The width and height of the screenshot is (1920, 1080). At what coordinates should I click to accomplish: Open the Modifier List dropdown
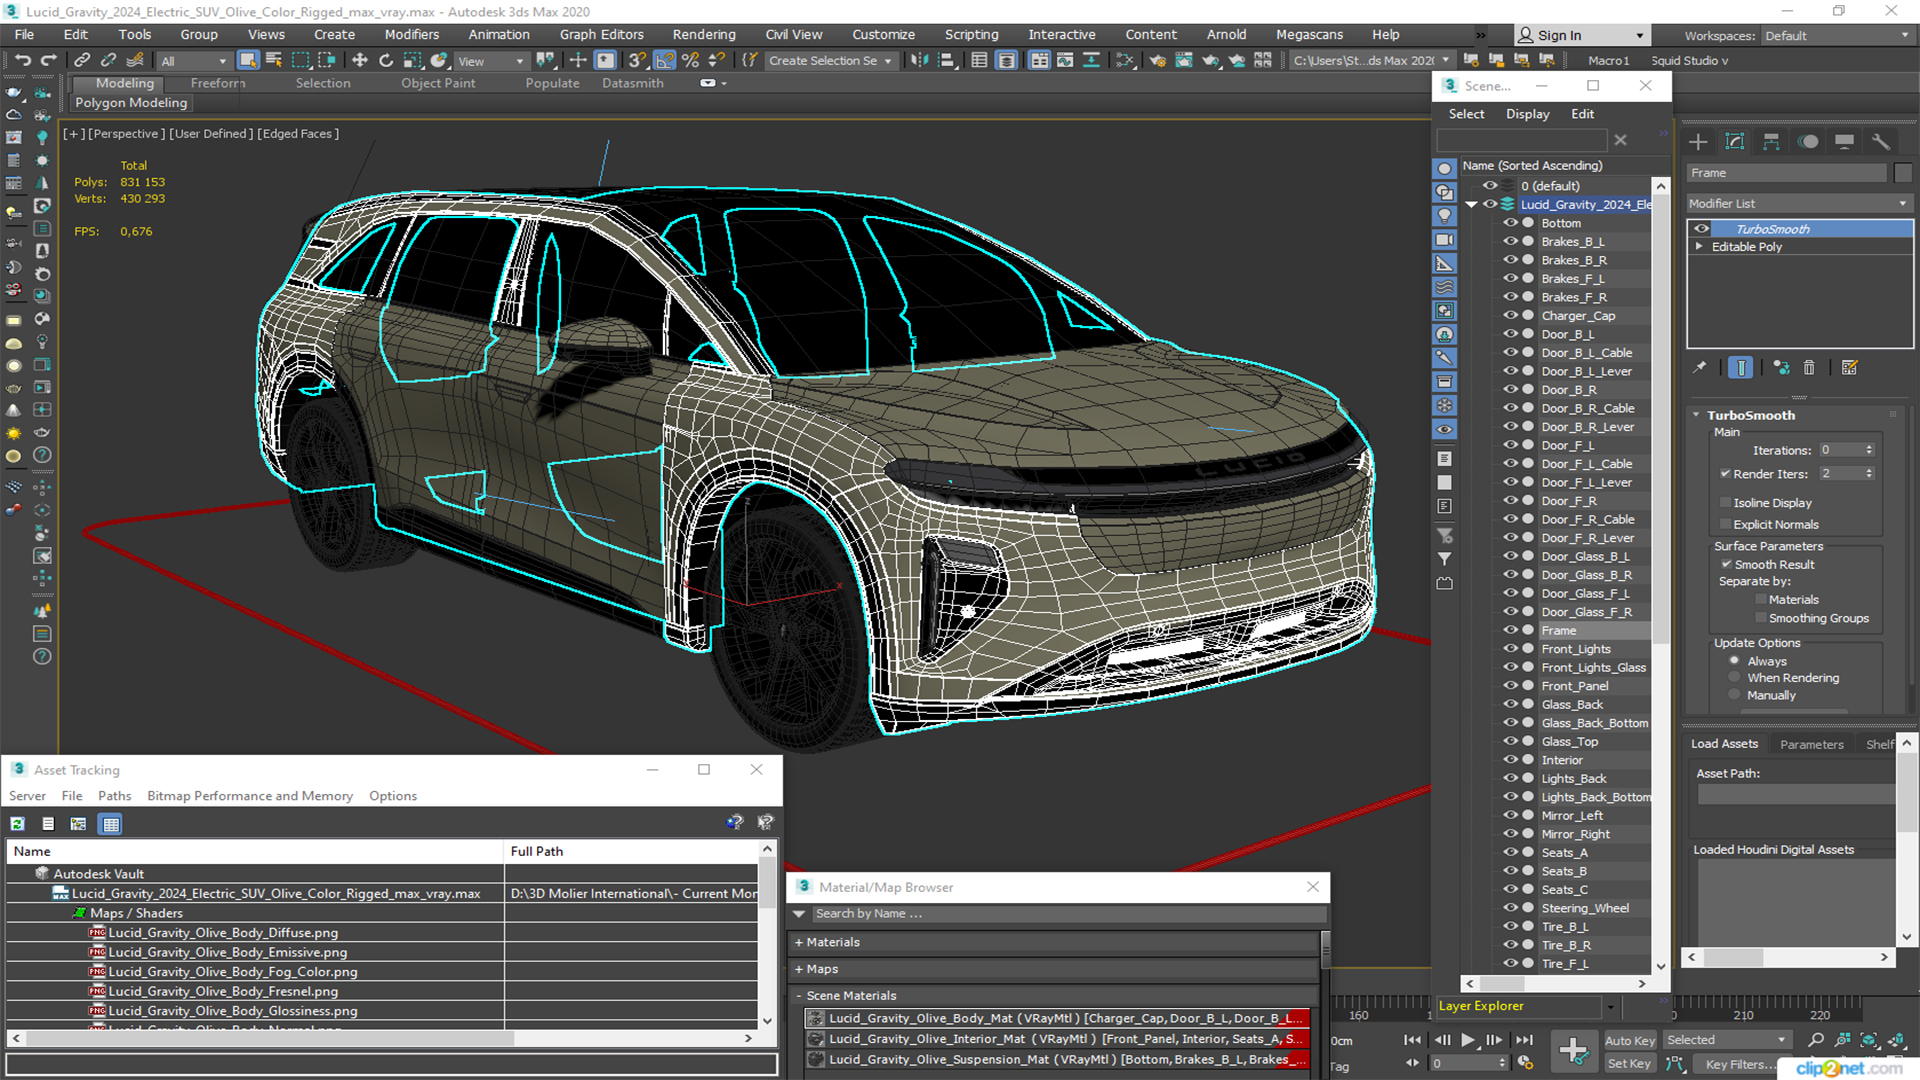coord(1799,203)
